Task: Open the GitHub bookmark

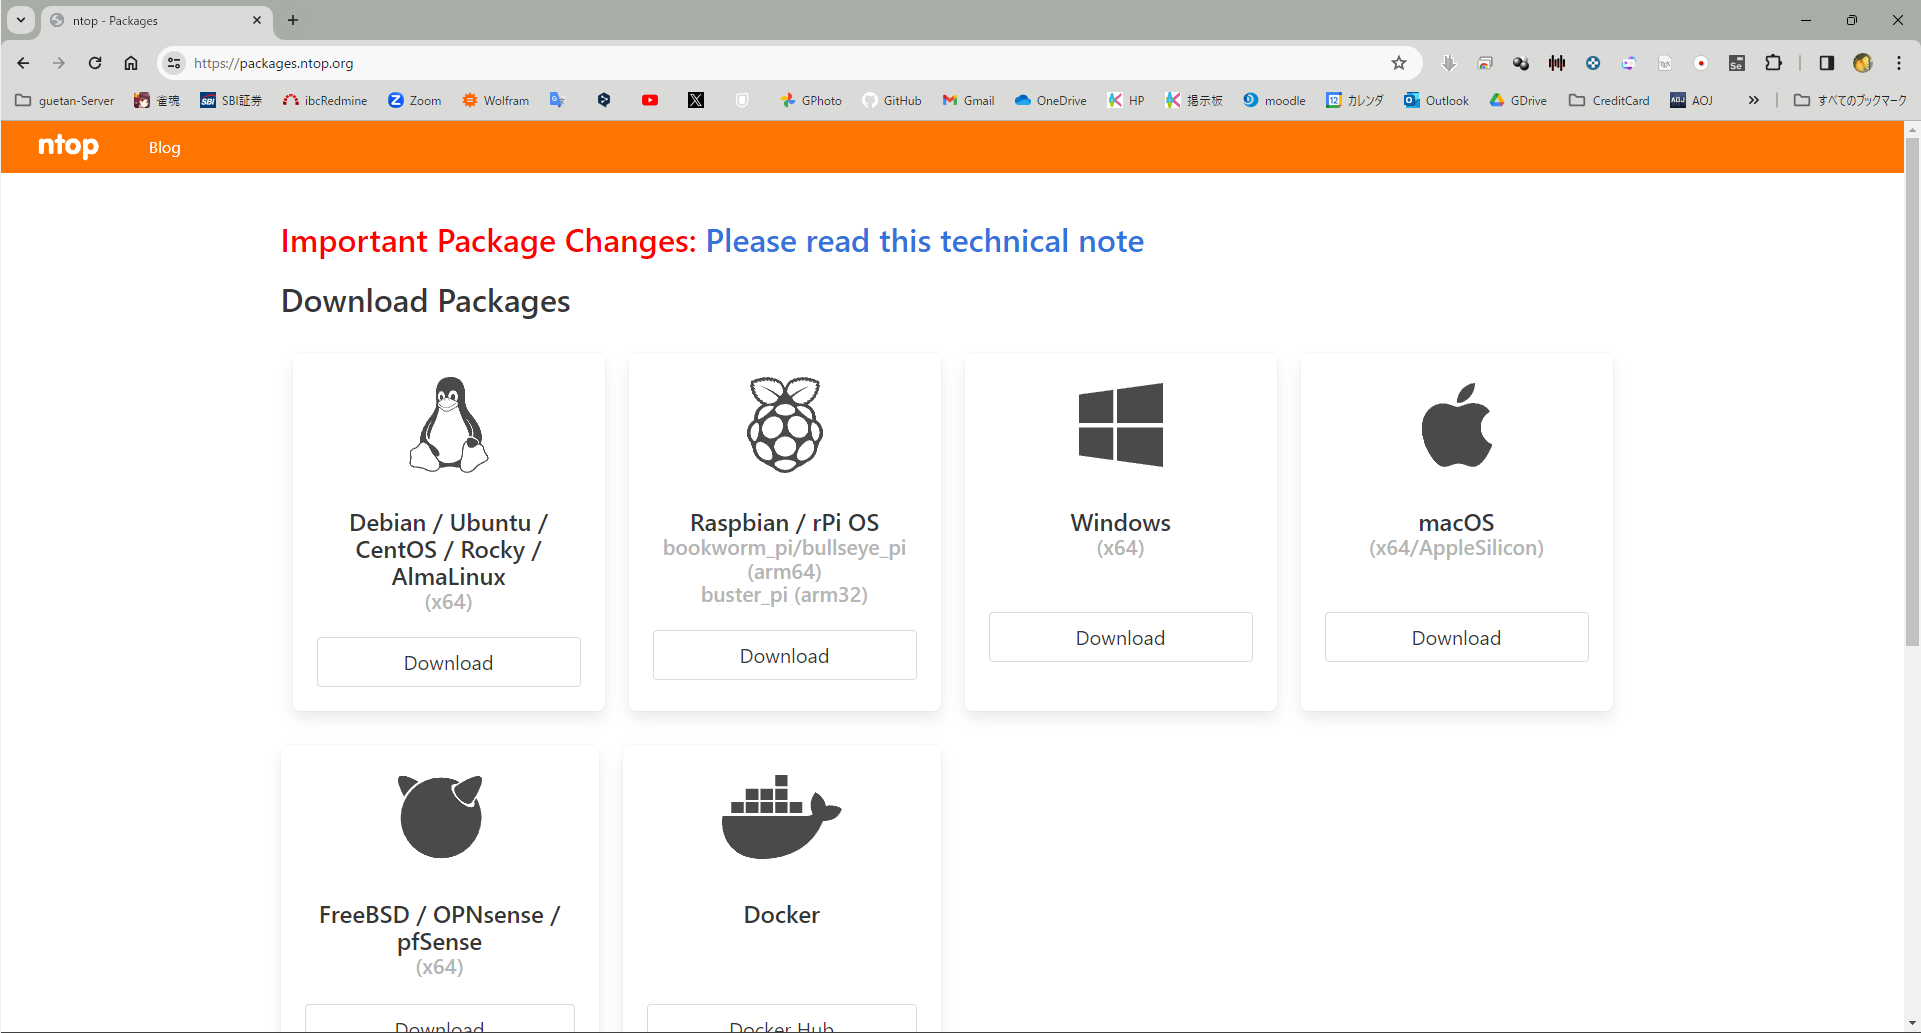Action: (x=892, y=100)
